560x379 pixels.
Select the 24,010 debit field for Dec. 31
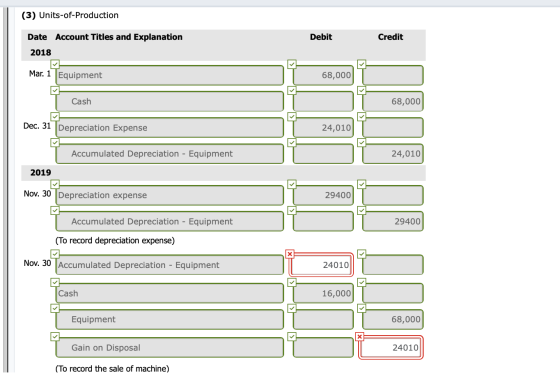323,128
